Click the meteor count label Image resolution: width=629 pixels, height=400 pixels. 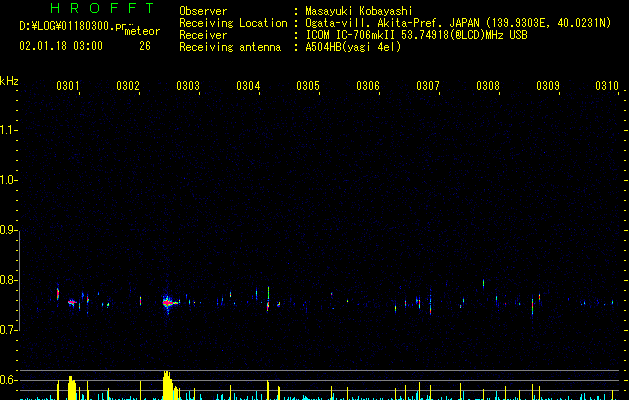click(142, 31)
